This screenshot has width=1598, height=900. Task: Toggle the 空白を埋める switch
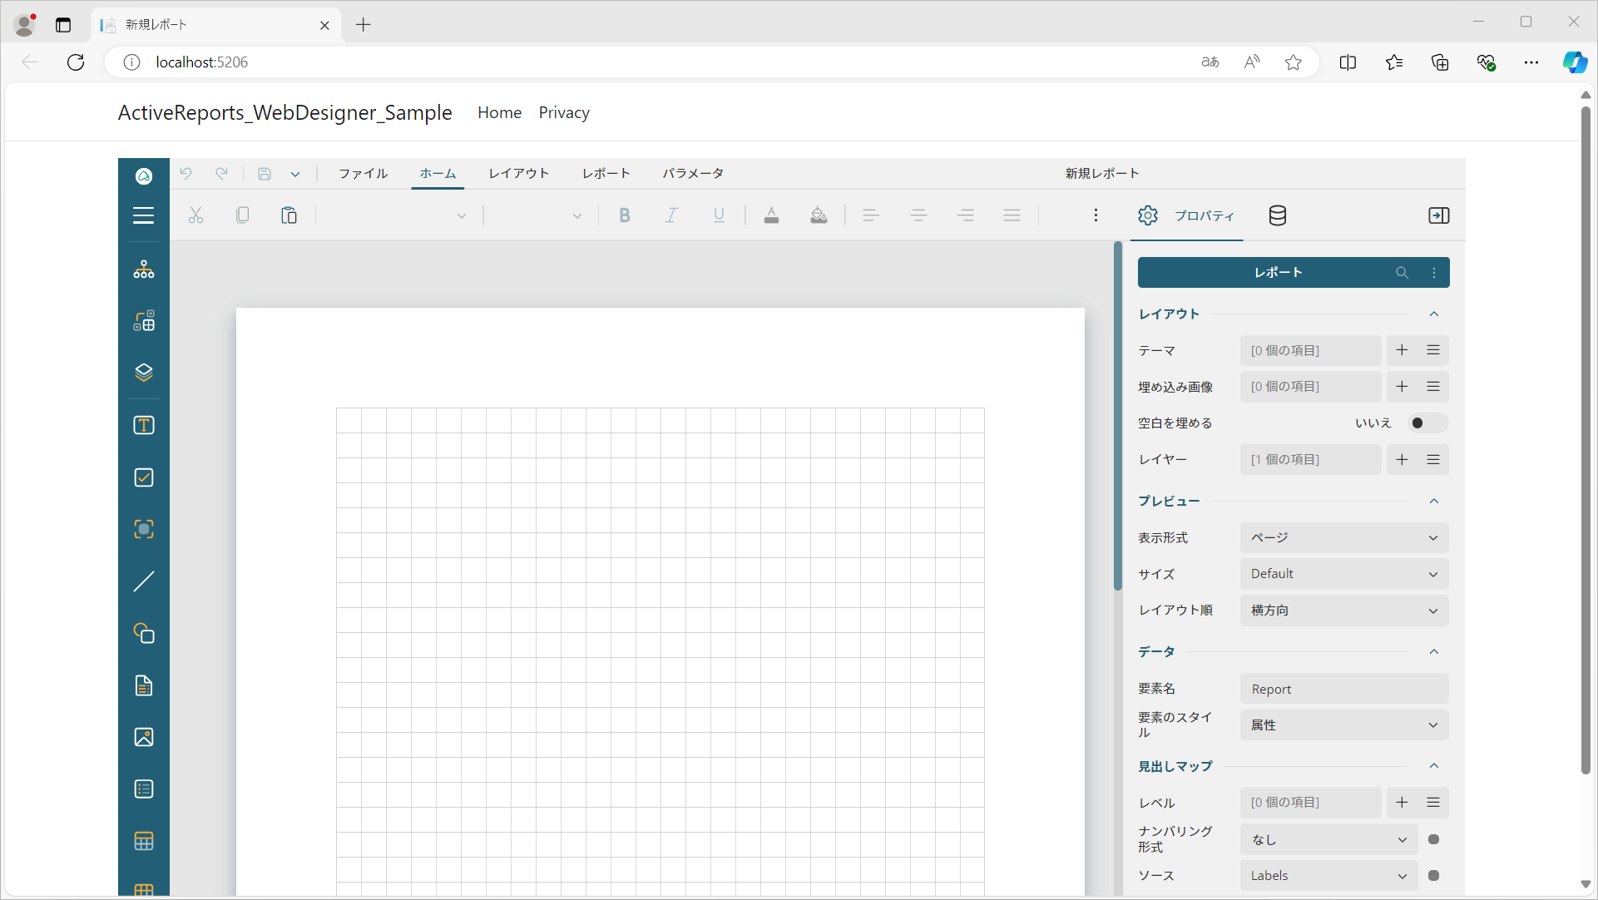pos(1427,423)
